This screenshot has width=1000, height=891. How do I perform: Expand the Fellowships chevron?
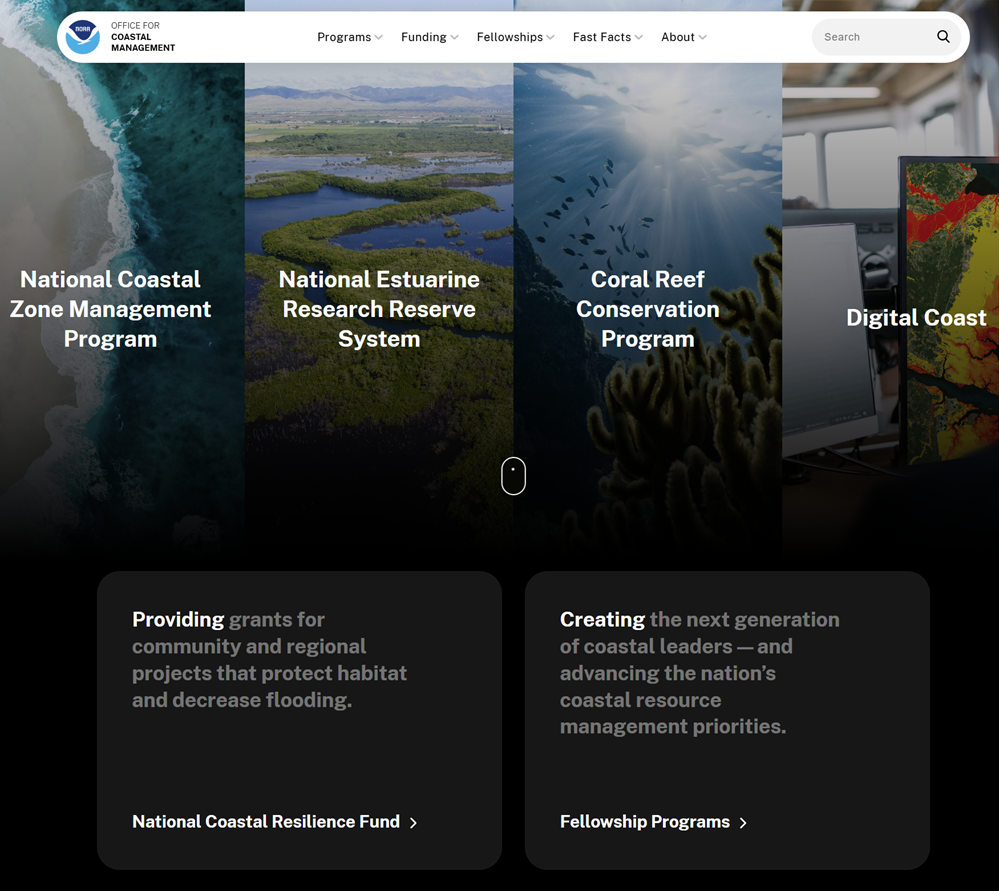[550, 38]
